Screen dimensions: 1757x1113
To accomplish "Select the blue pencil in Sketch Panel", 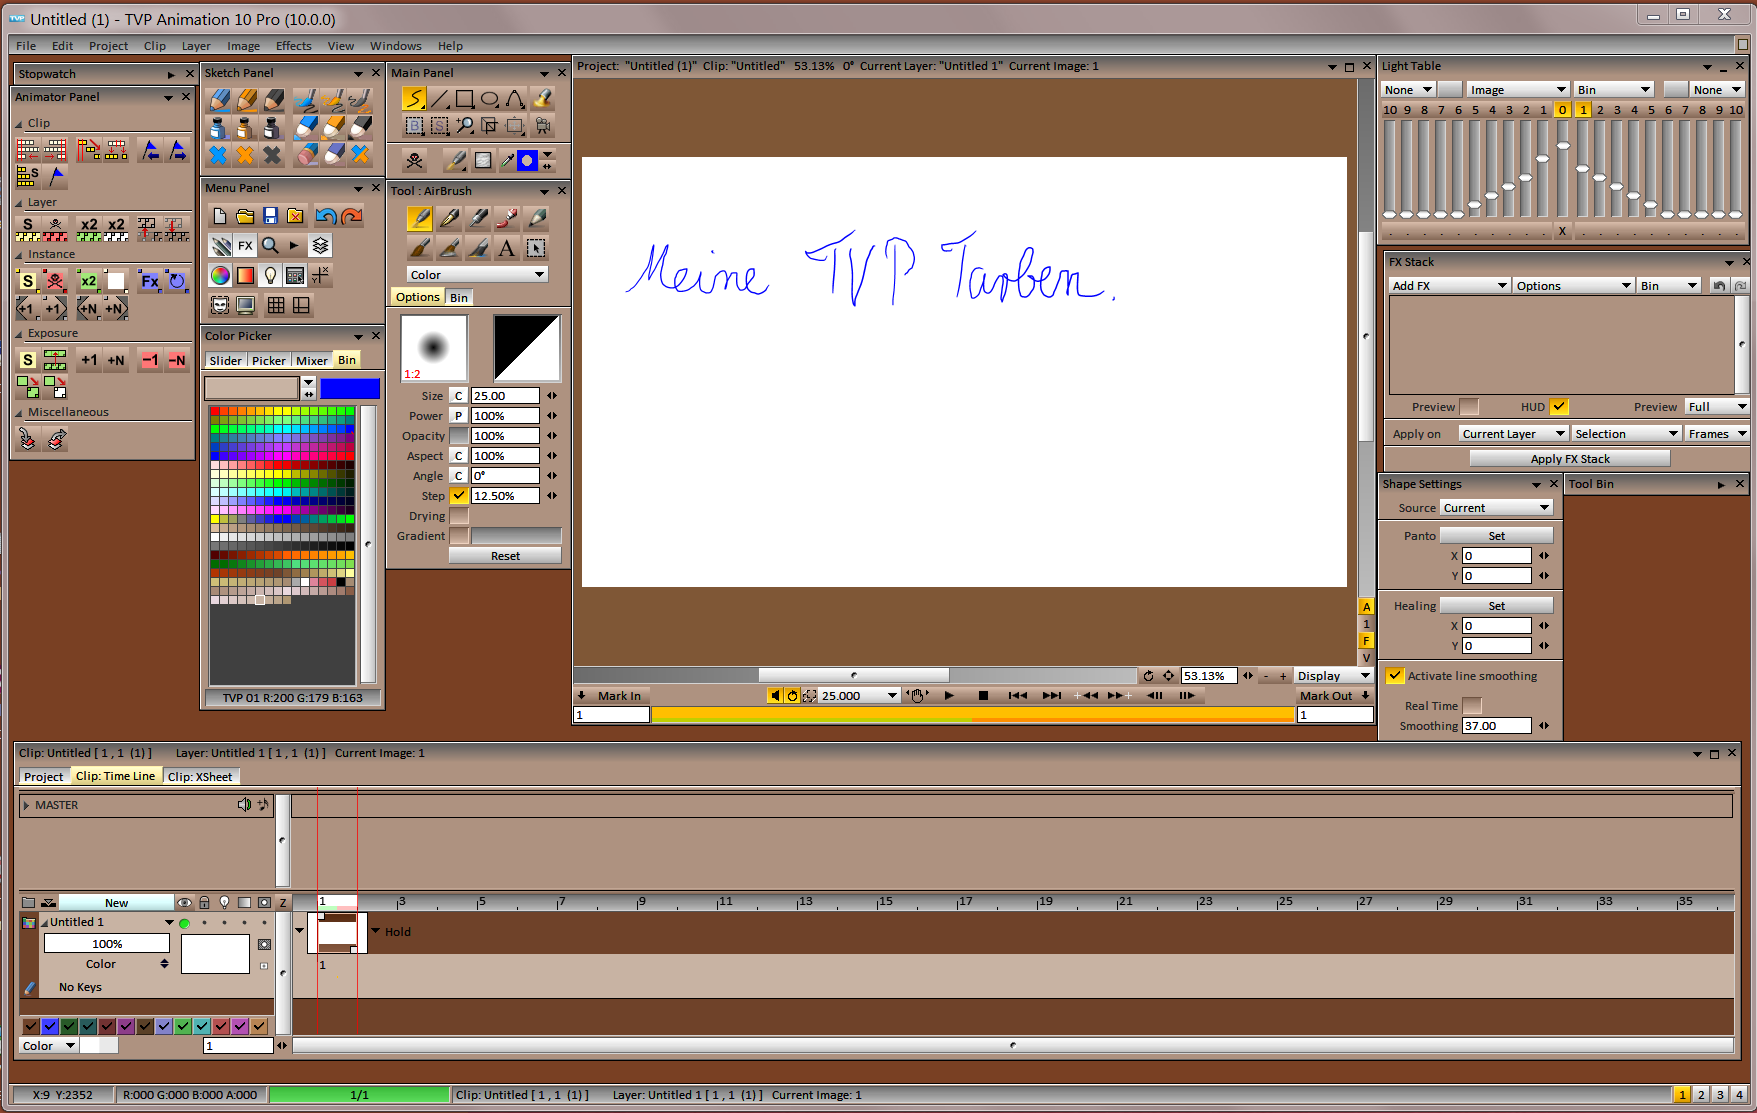I will pos(219,99).
